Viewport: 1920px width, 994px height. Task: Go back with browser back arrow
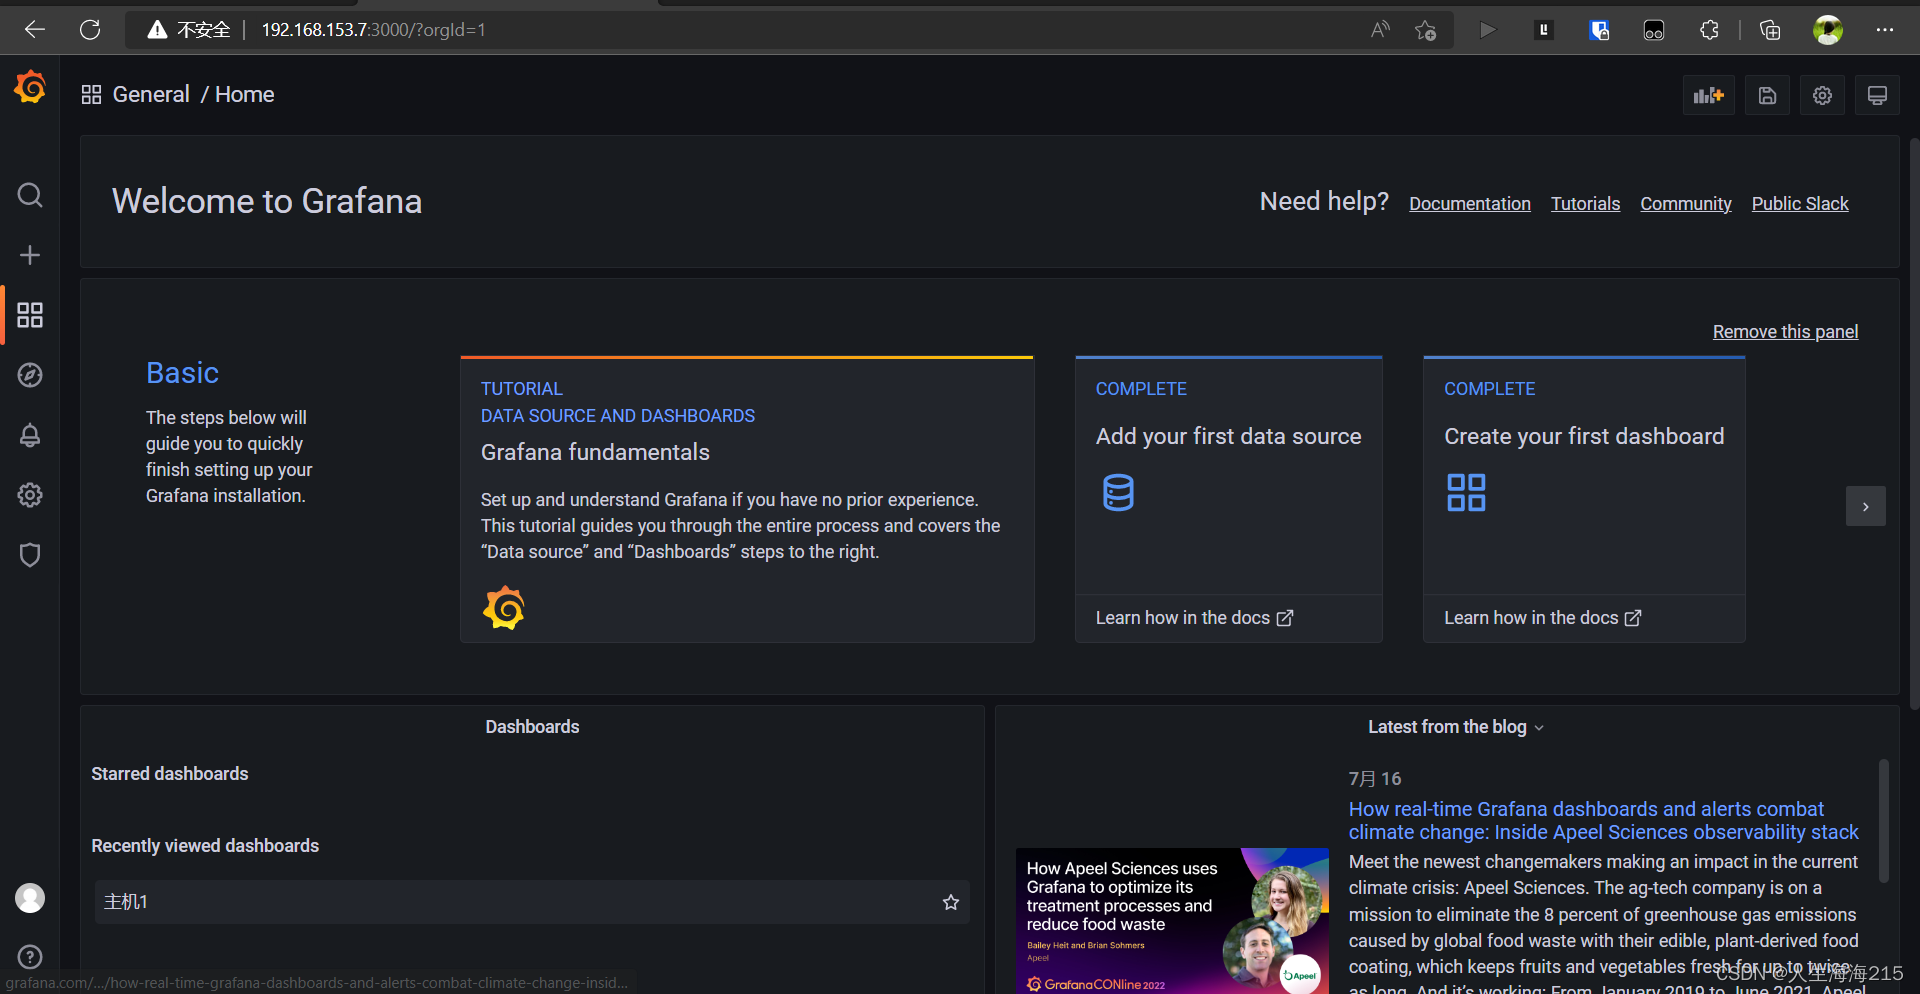tap(35, 30)
